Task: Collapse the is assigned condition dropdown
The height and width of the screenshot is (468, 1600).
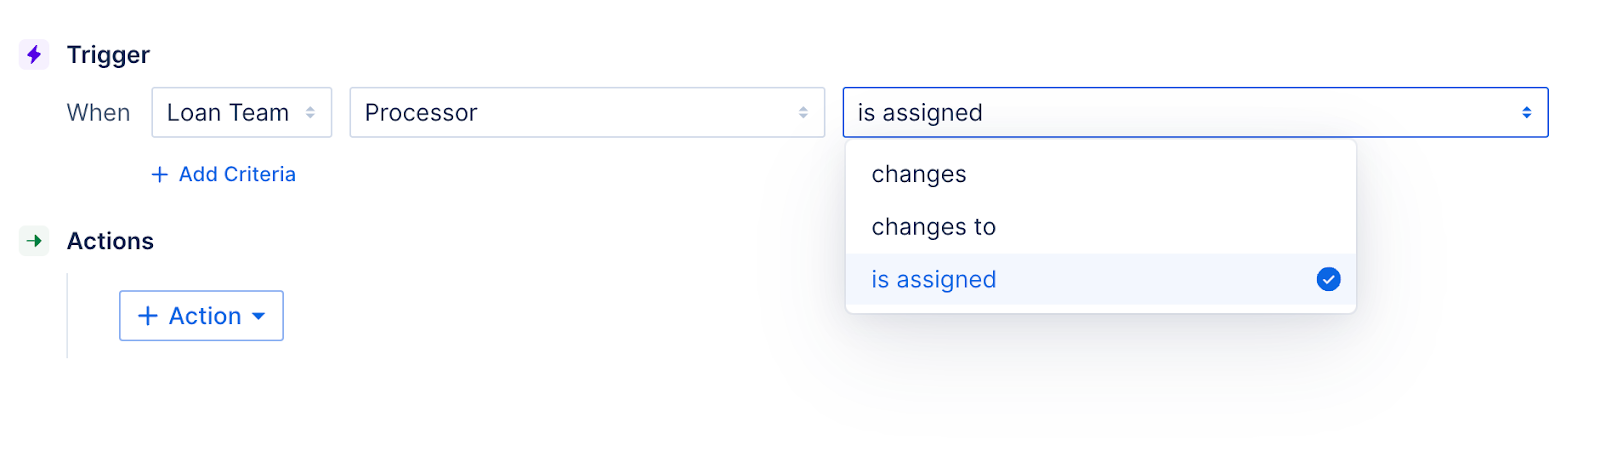Action: coord(1194,113)
